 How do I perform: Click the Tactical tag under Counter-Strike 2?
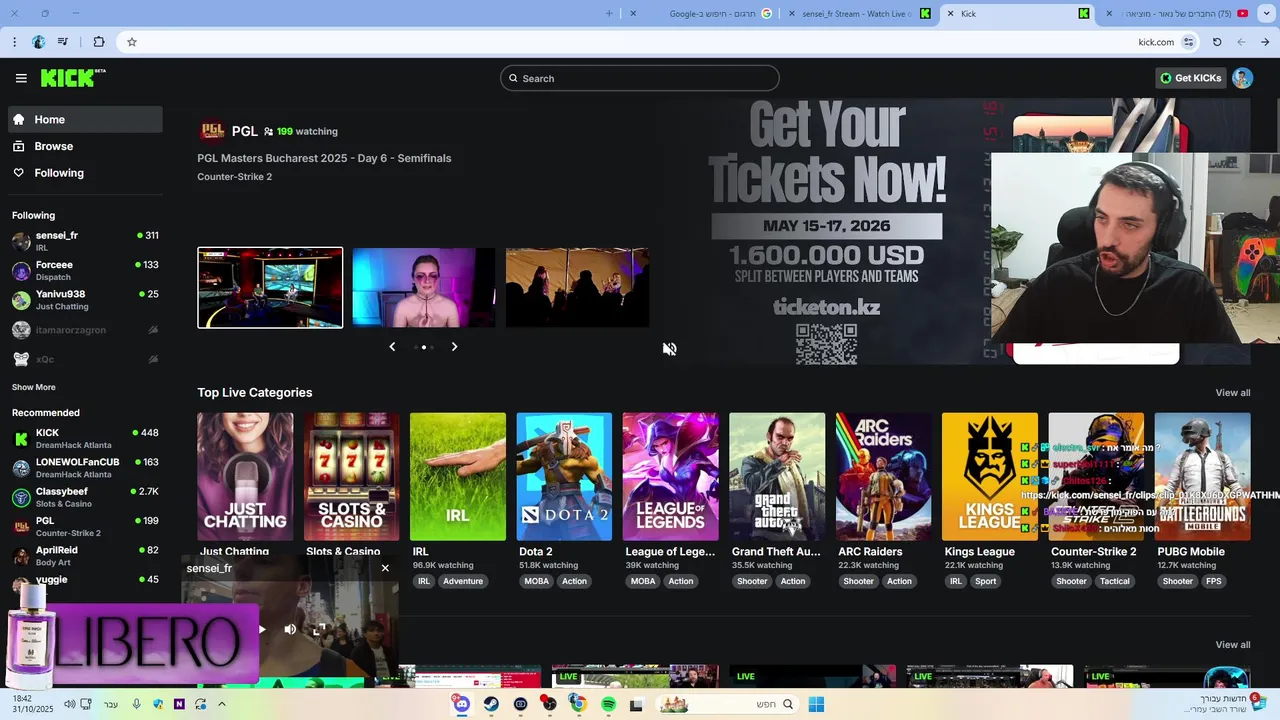(x=1115, y=581)
